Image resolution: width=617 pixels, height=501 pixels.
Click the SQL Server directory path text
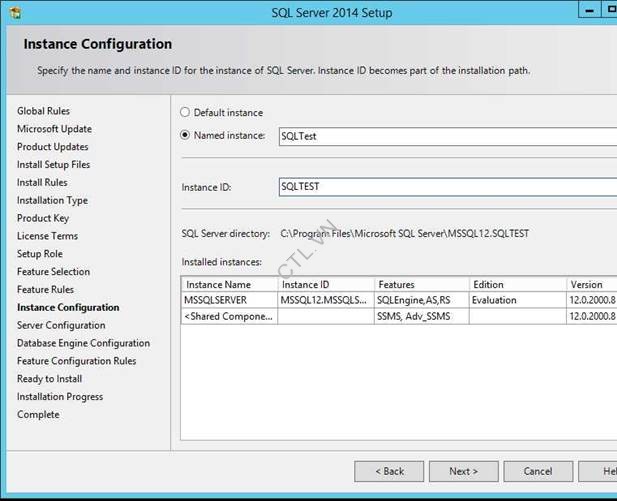click(x=405, y=233)
